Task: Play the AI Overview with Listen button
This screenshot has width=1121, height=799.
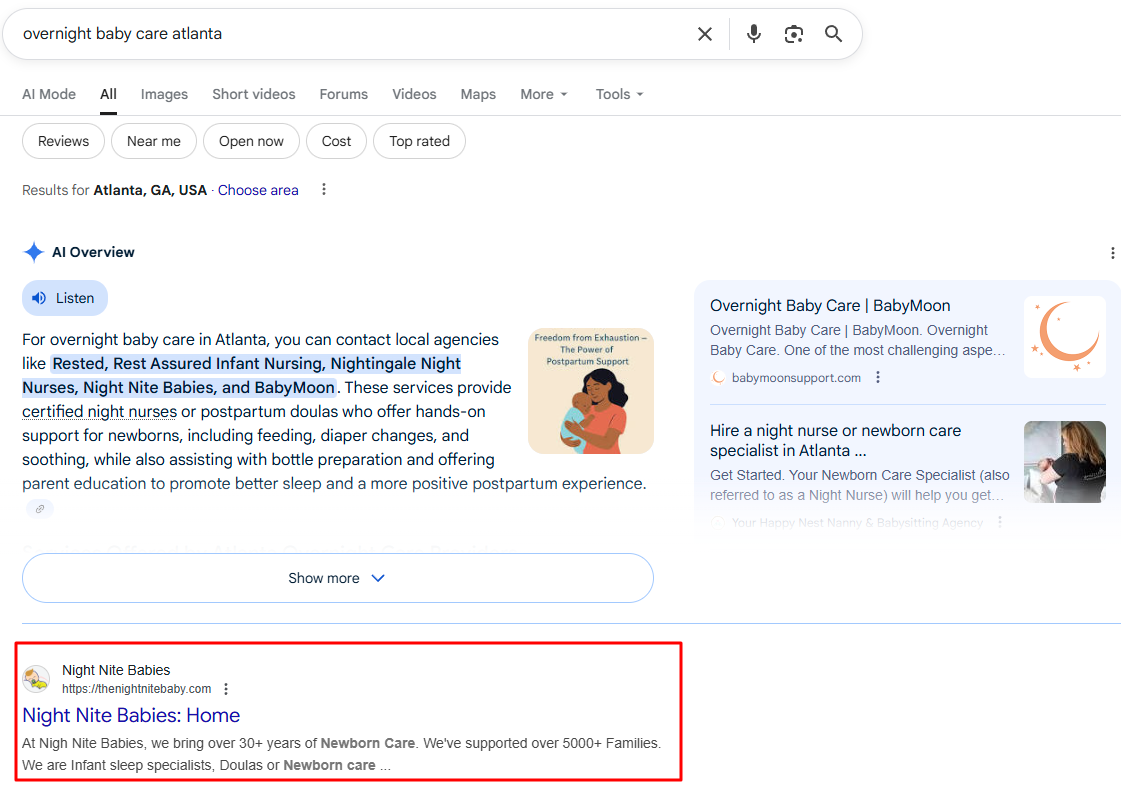Action: click(65, 298)
